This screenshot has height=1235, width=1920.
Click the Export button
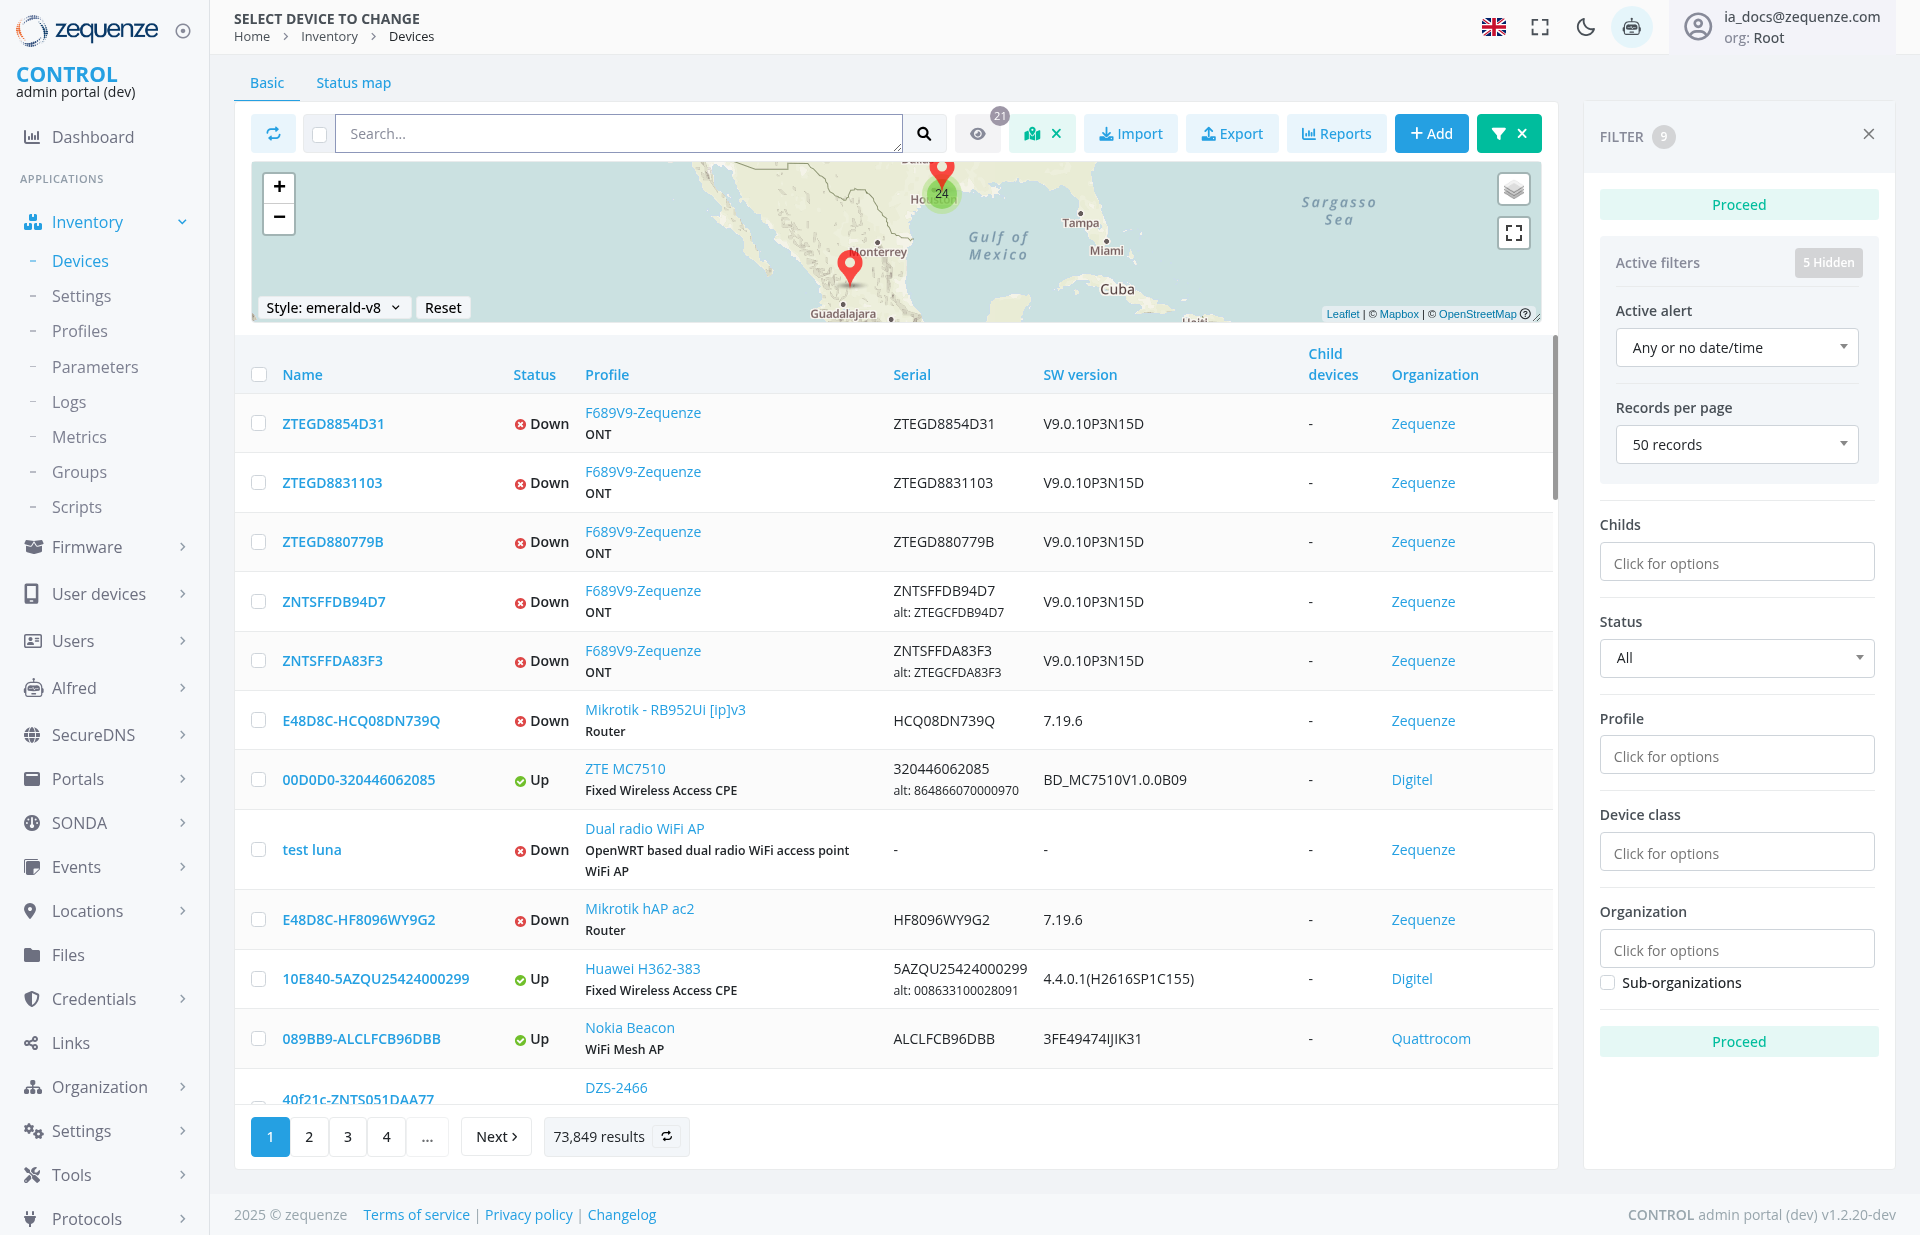(x=1232, y=134)
